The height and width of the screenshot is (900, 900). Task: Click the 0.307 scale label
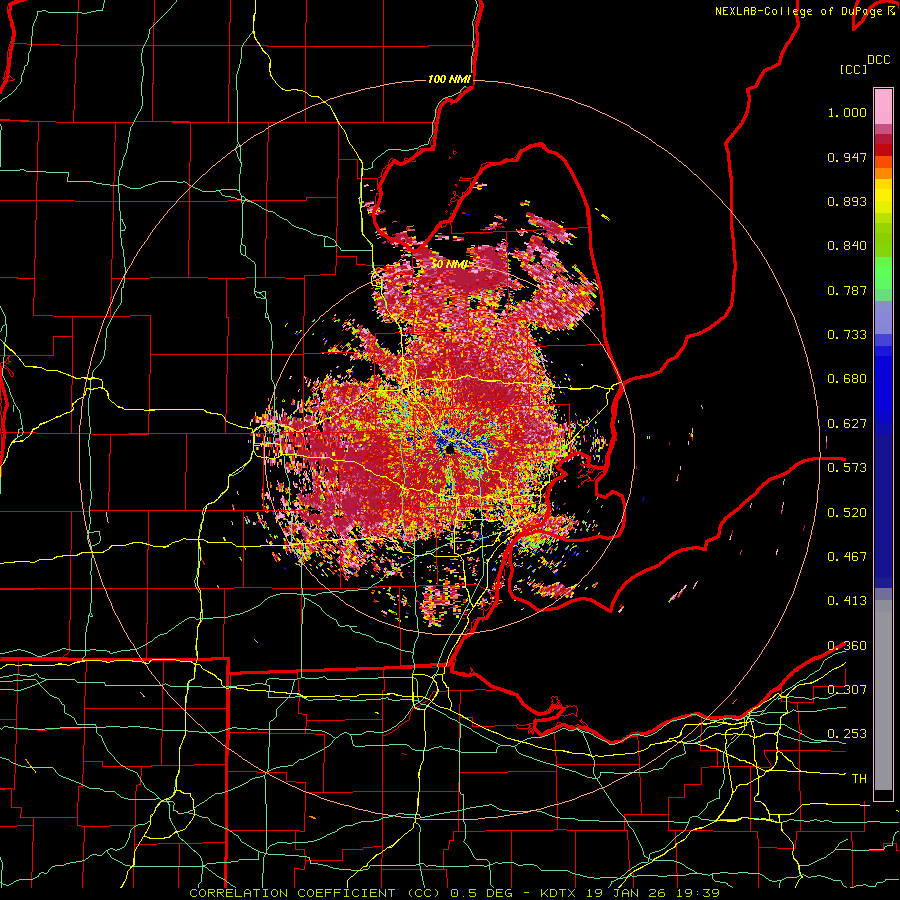click(847, 689)
